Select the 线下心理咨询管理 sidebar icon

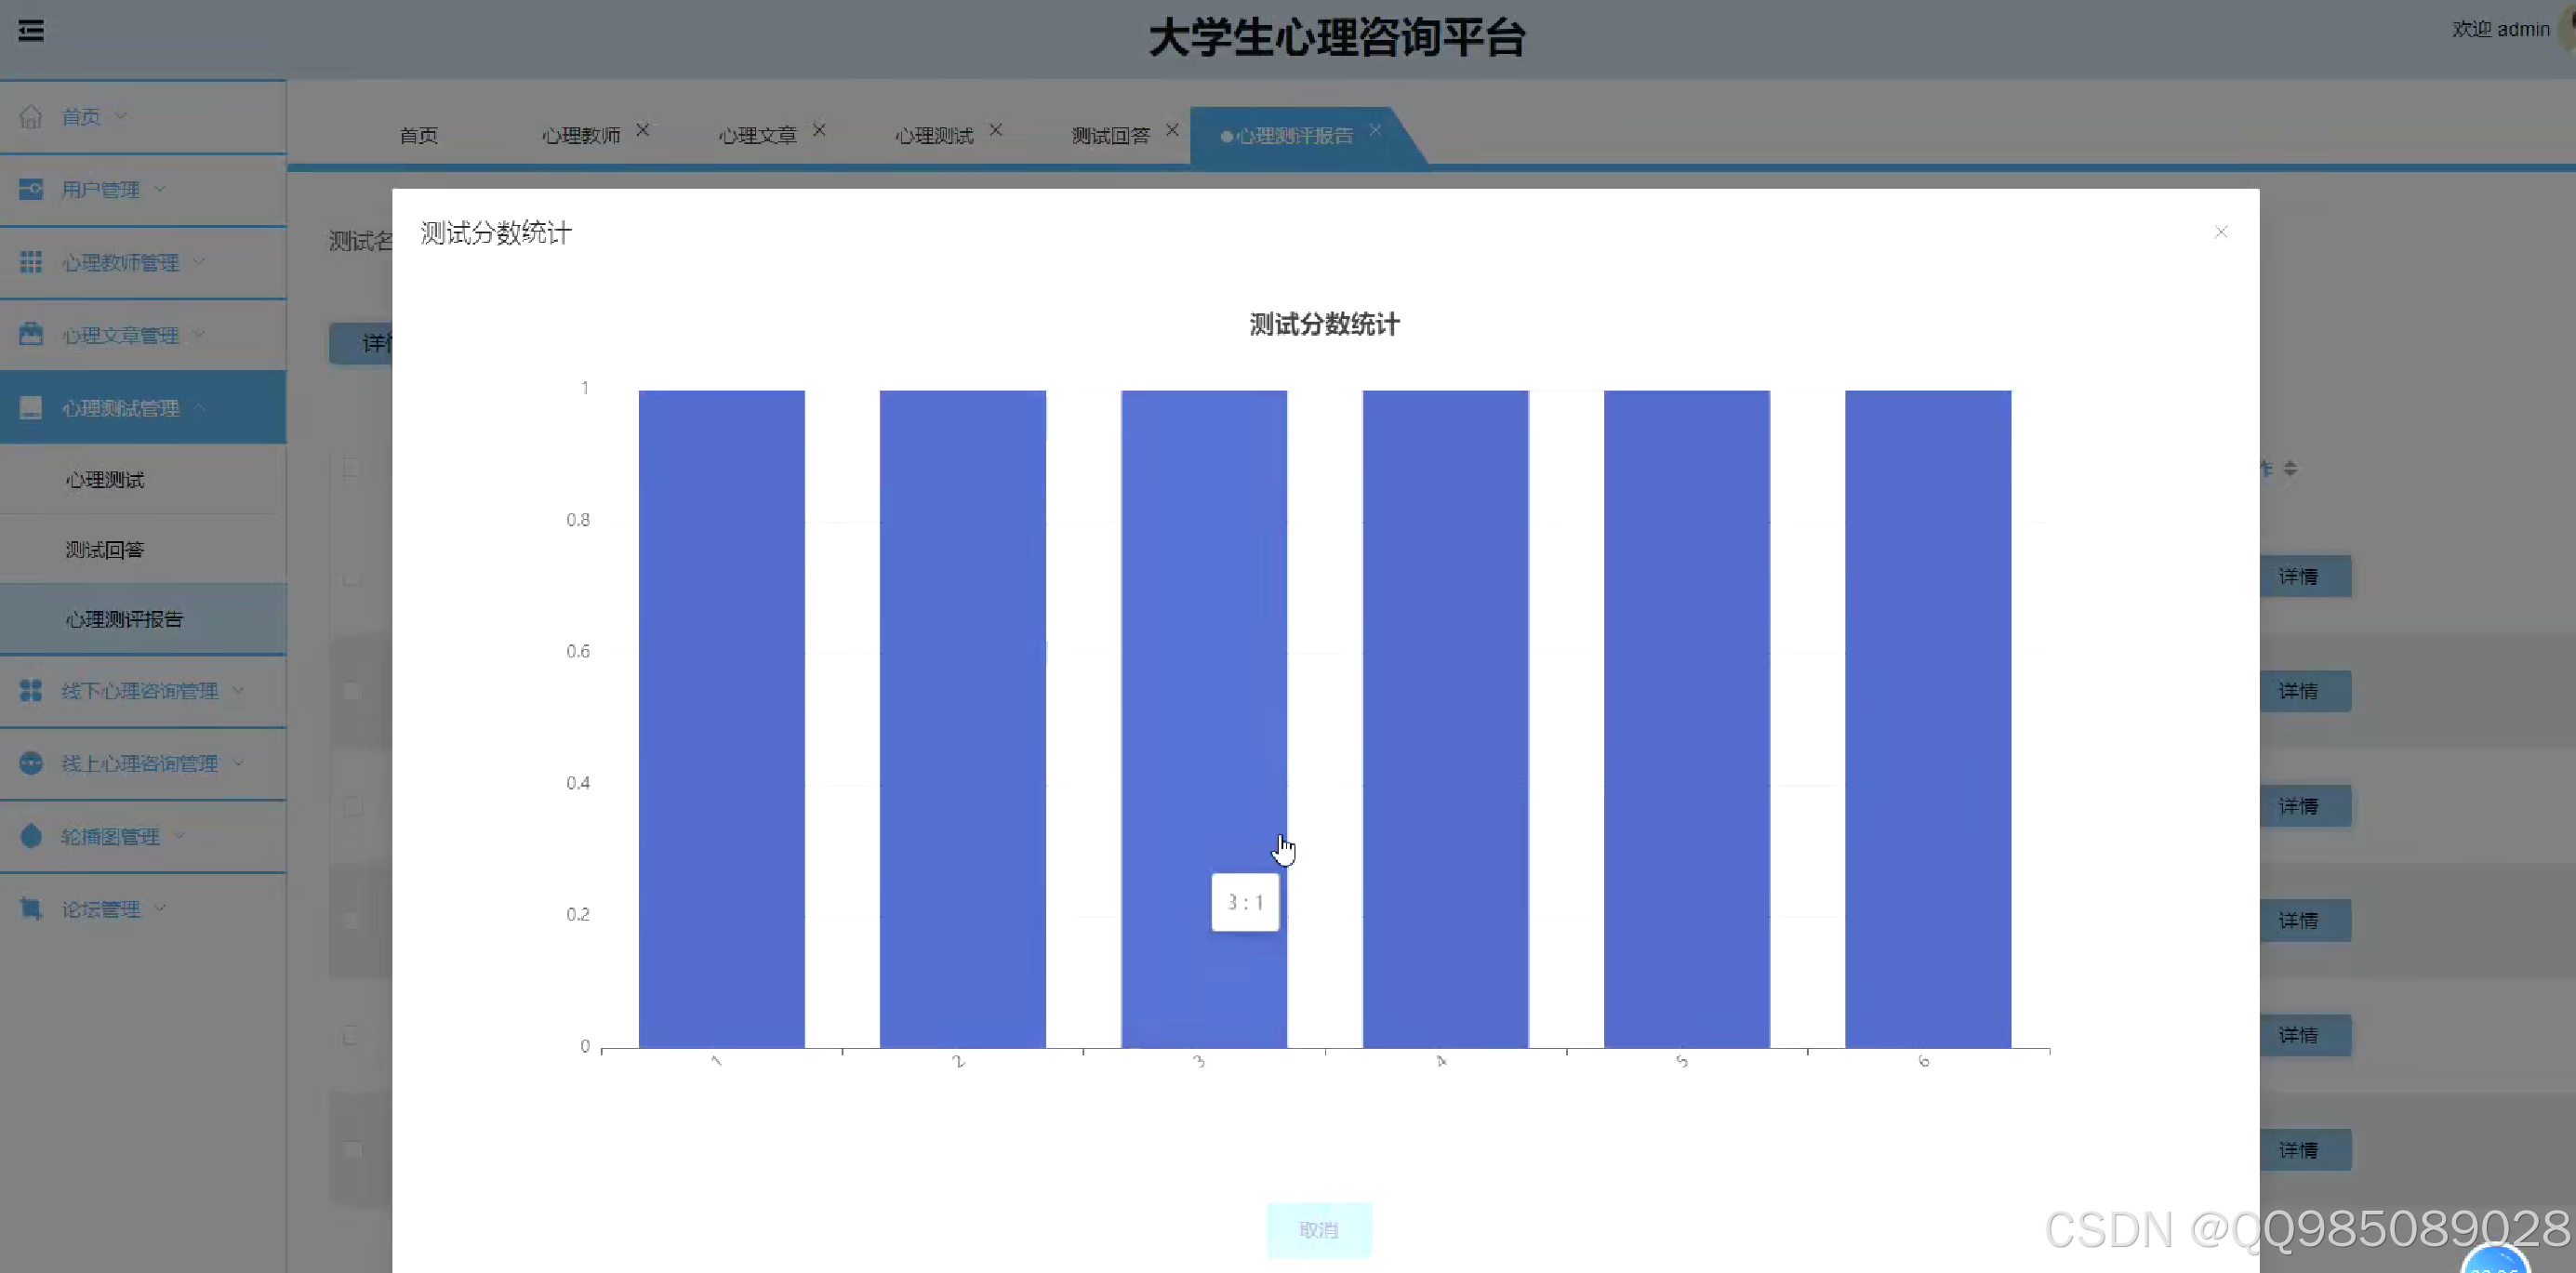30,690
